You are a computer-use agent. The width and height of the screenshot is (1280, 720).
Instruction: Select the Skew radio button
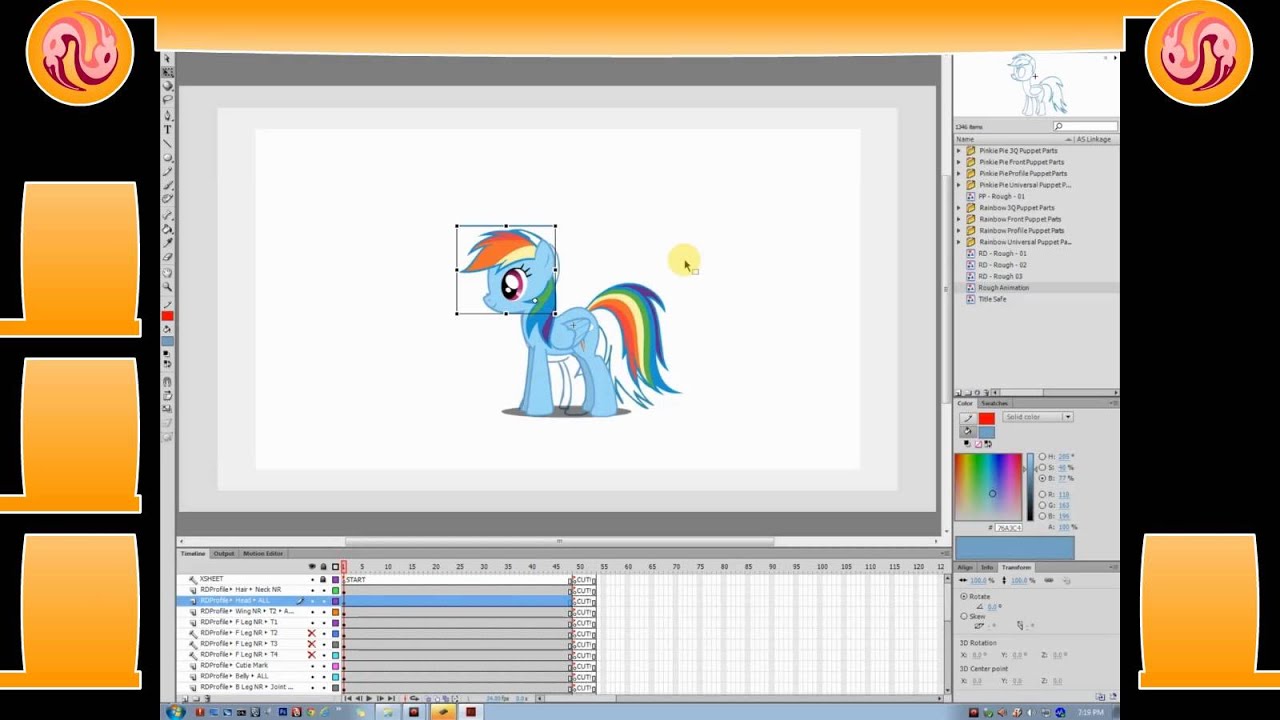click(x=964, y=617)
